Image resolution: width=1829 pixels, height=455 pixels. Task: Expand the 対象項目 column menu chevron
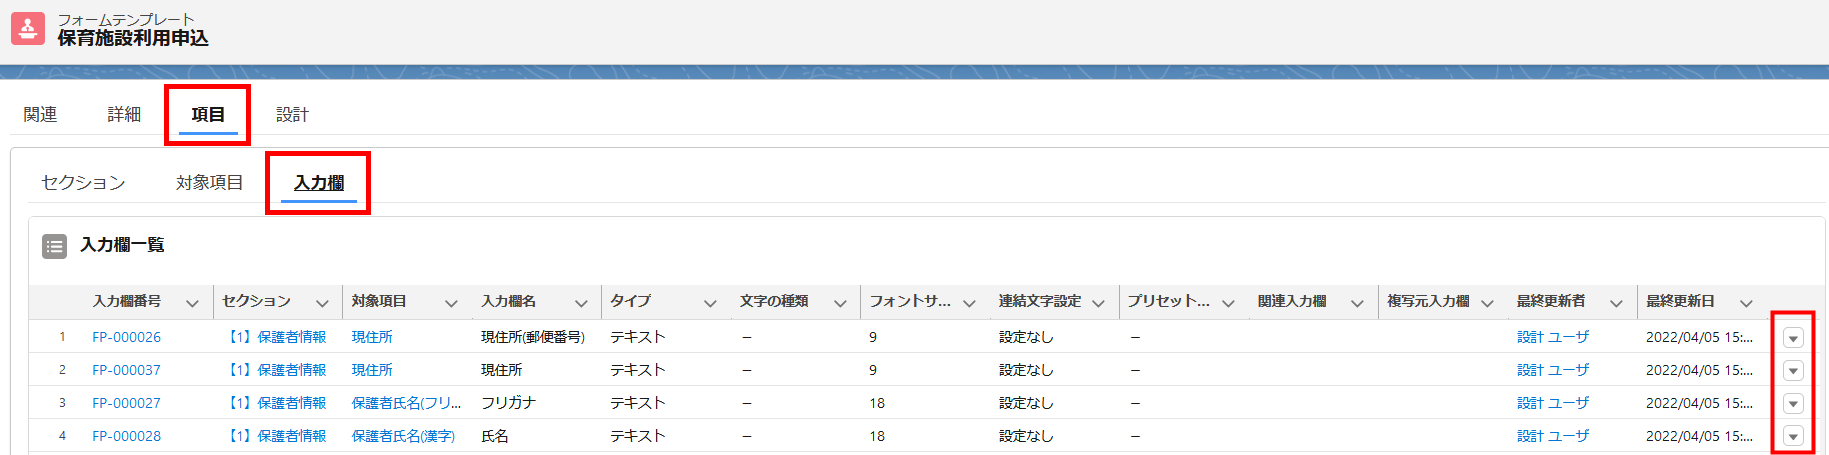pyautogui.click(x=451, y=303)
